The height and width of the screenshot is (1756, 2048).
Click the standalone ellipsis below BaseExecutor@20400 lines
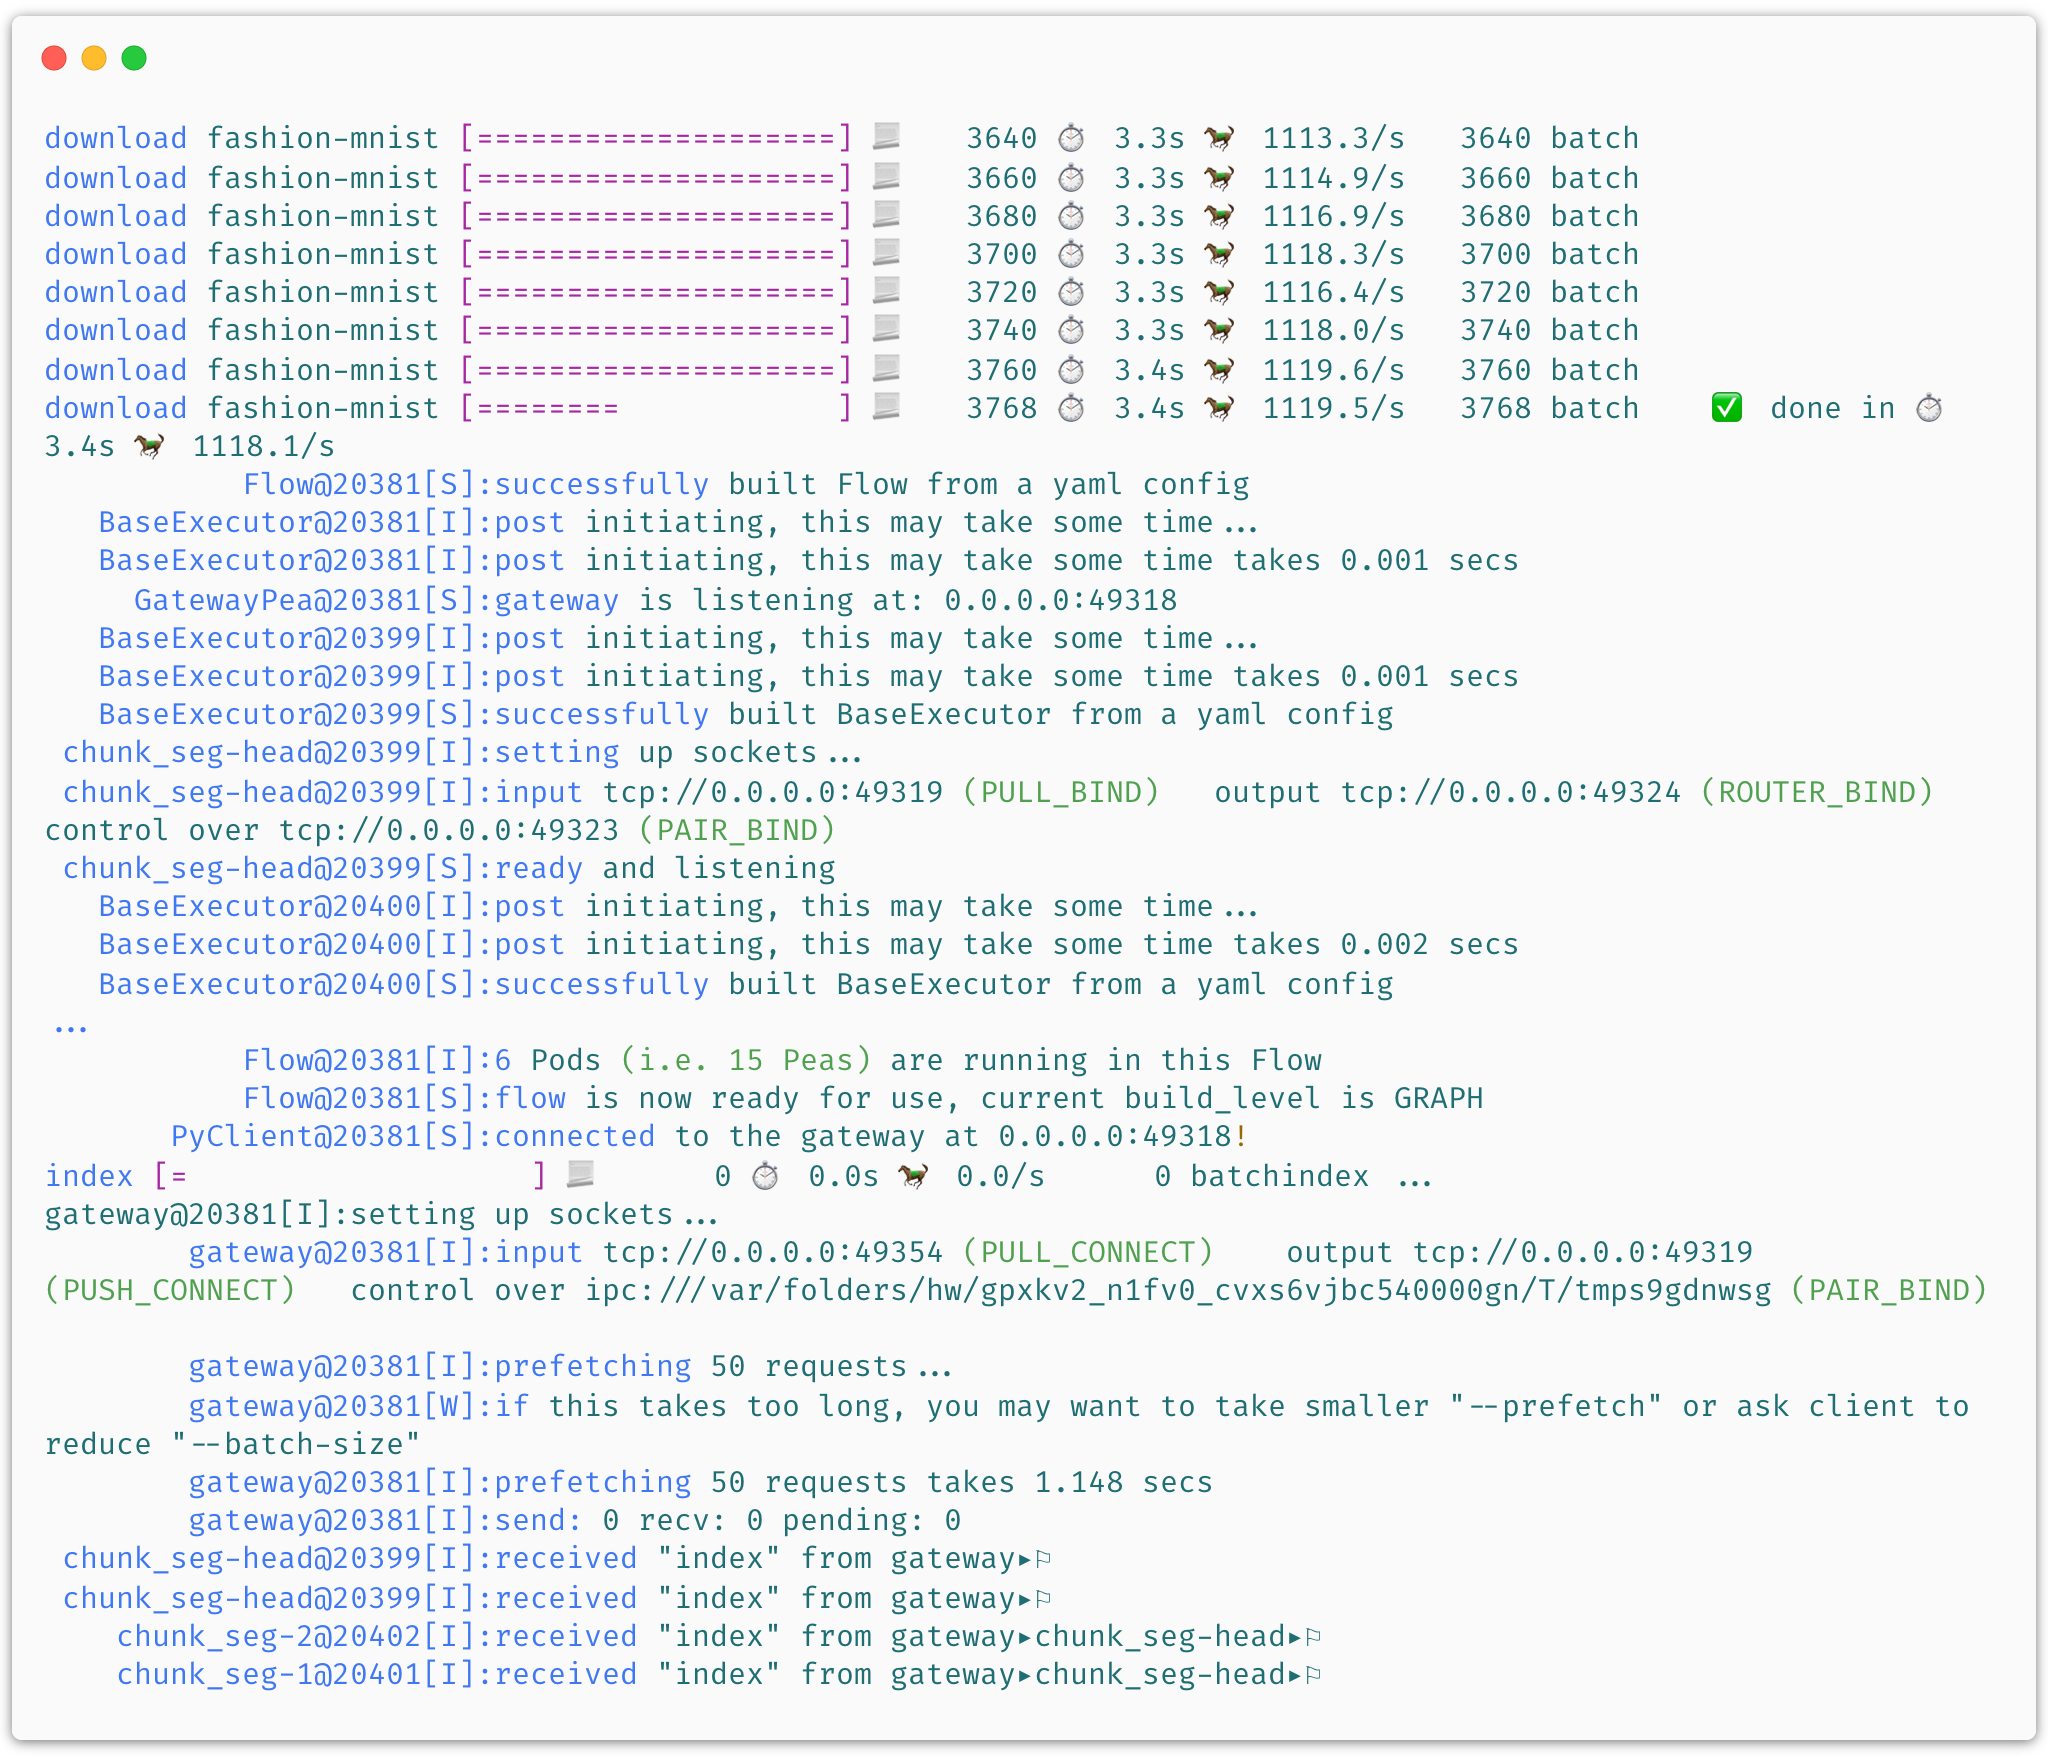[70, 1025]
